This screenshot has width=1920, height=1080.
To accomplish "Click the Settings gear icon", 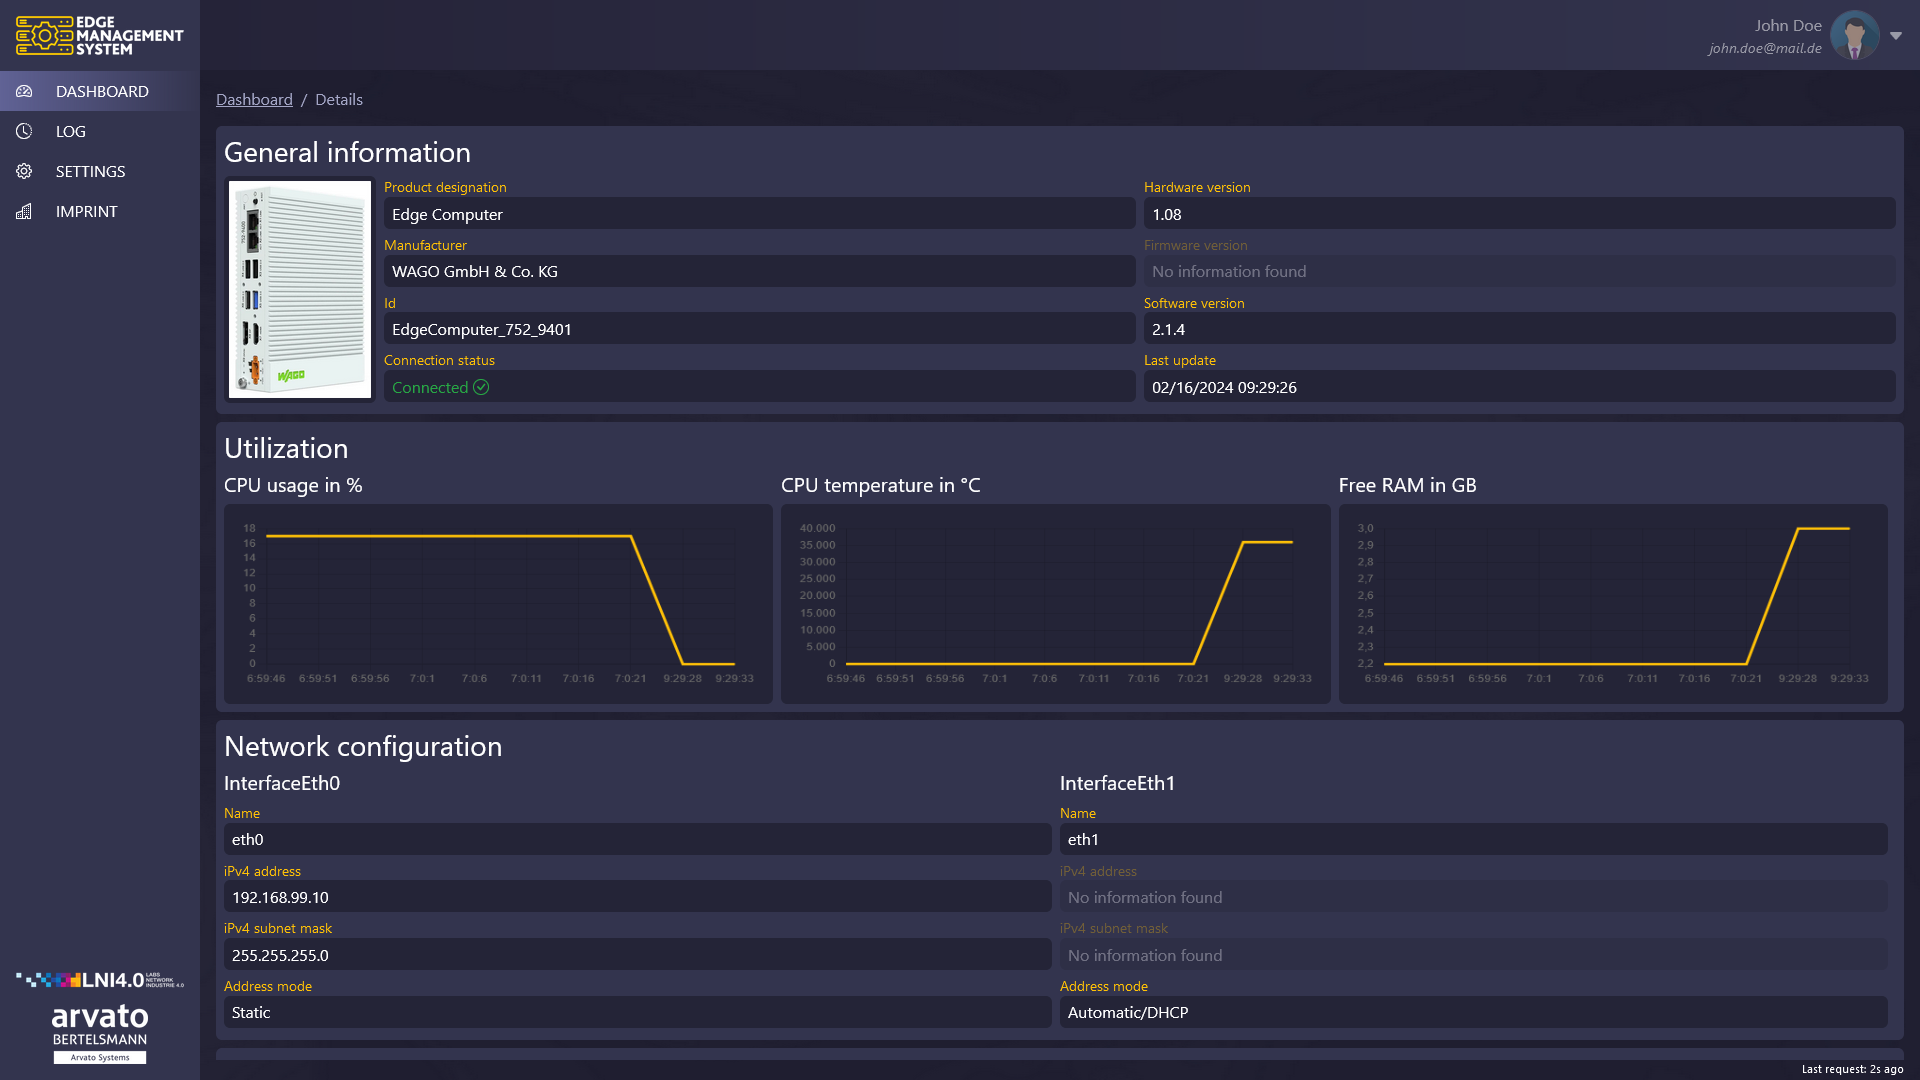I will [x=24, y=171].
